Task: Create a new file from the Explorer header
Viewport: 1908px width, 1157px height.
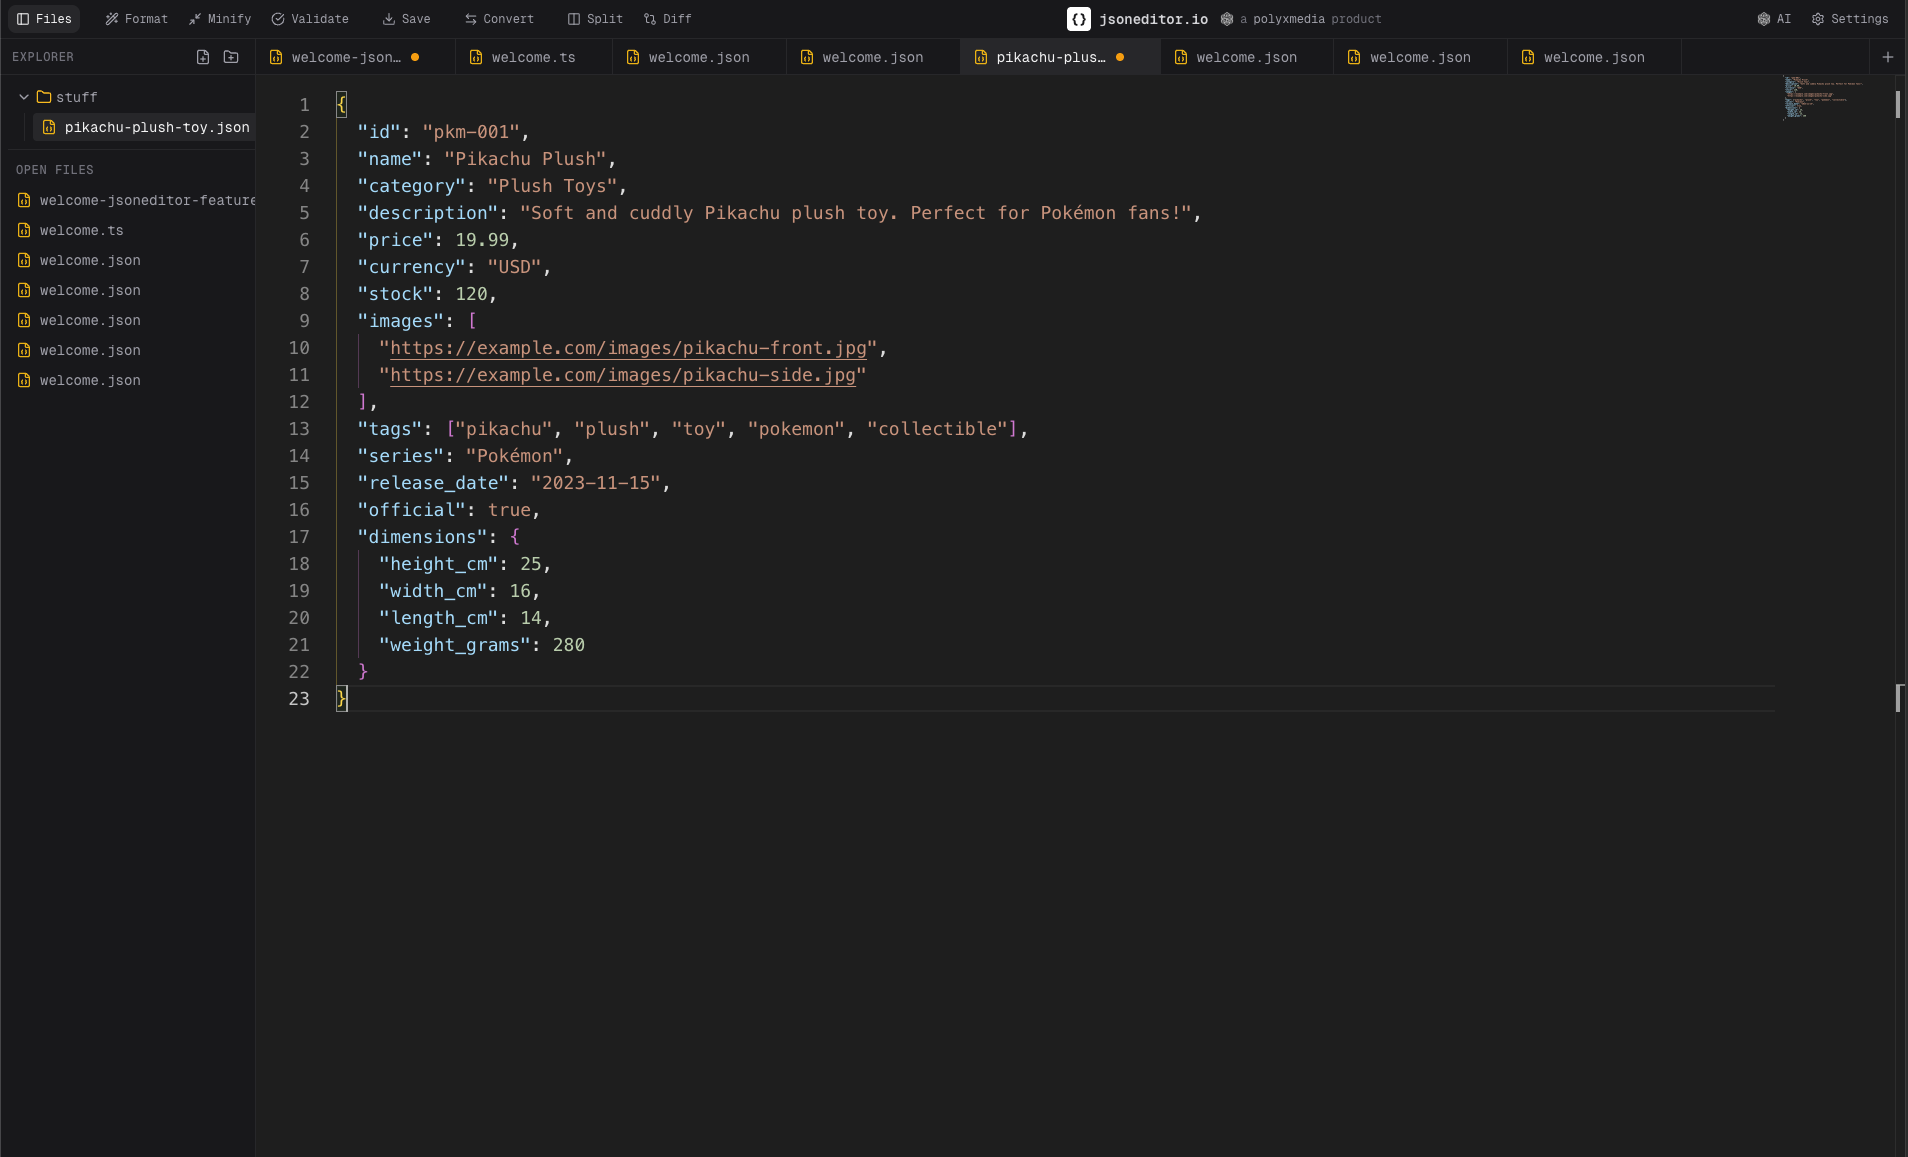Action: [202, 57]
